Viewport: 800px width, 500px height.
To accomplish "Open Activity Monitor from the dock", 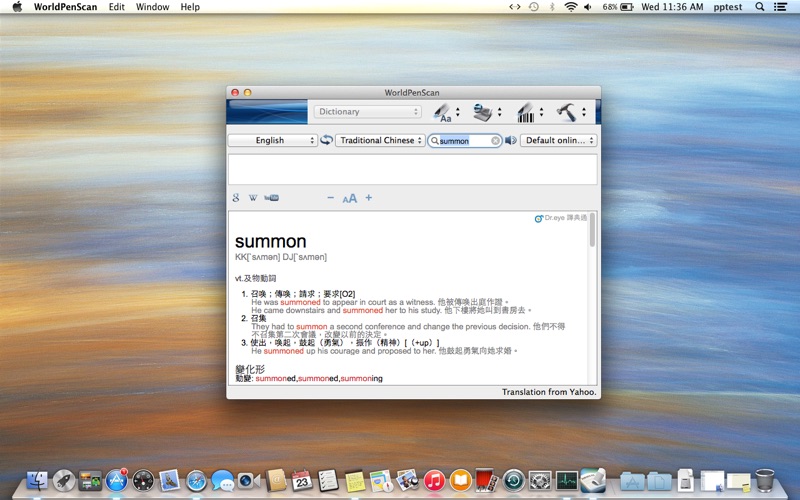I will [566, 481].
